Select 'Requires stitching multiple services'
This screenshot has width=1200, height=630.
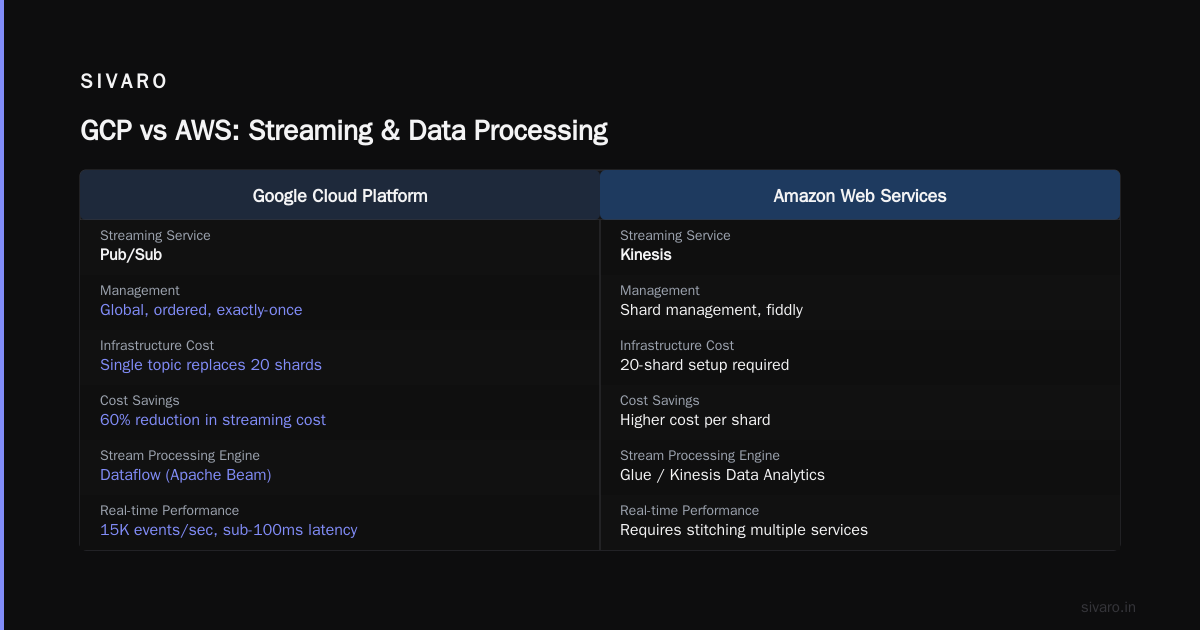(744, 530)
